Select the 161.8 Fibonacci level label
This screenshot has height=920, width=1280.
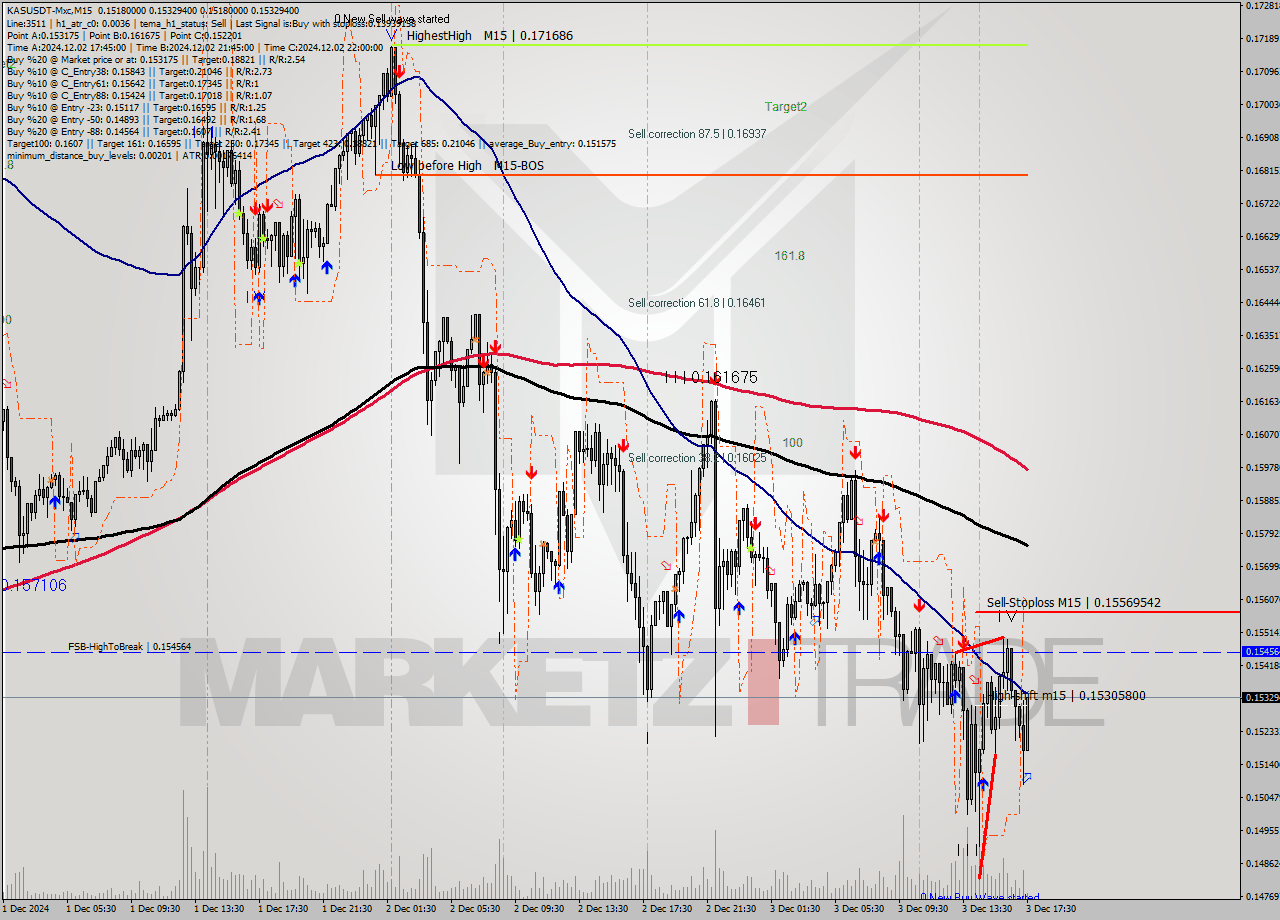coord(789,256)
